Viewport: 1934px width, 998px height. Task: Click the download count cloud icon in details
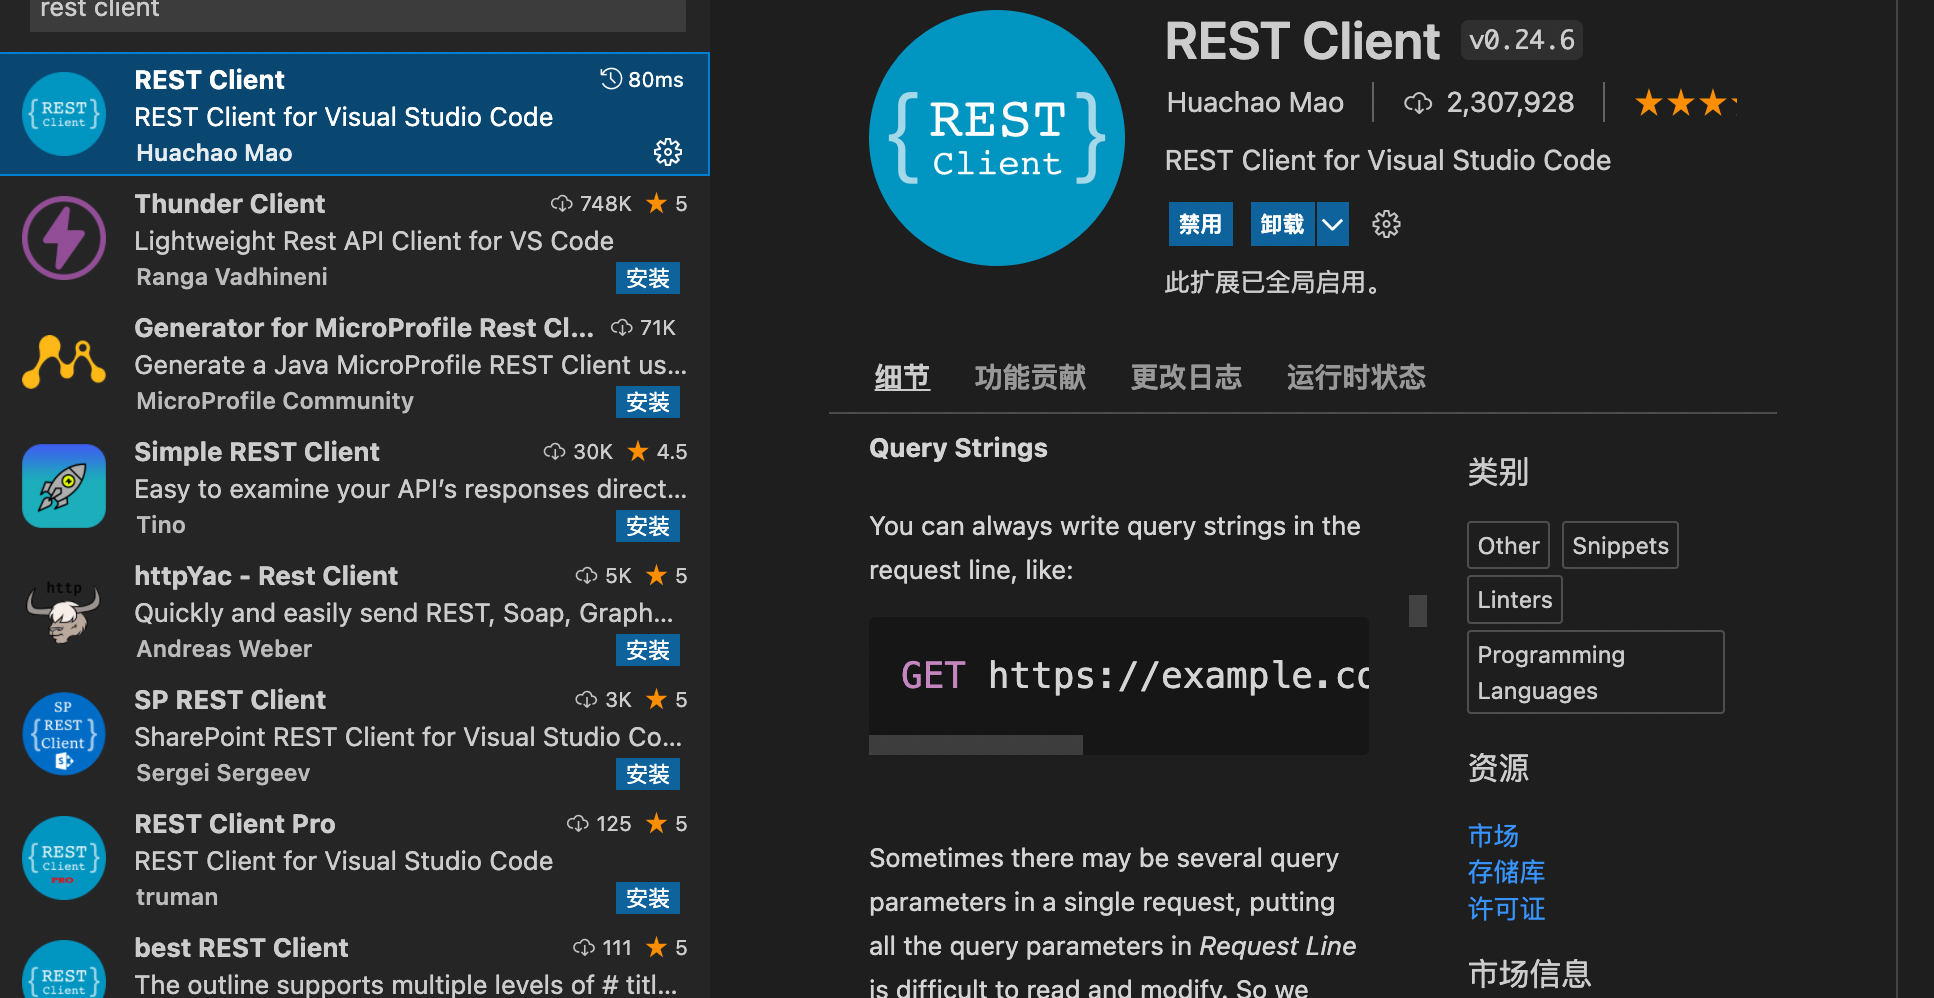[1418, 103]
